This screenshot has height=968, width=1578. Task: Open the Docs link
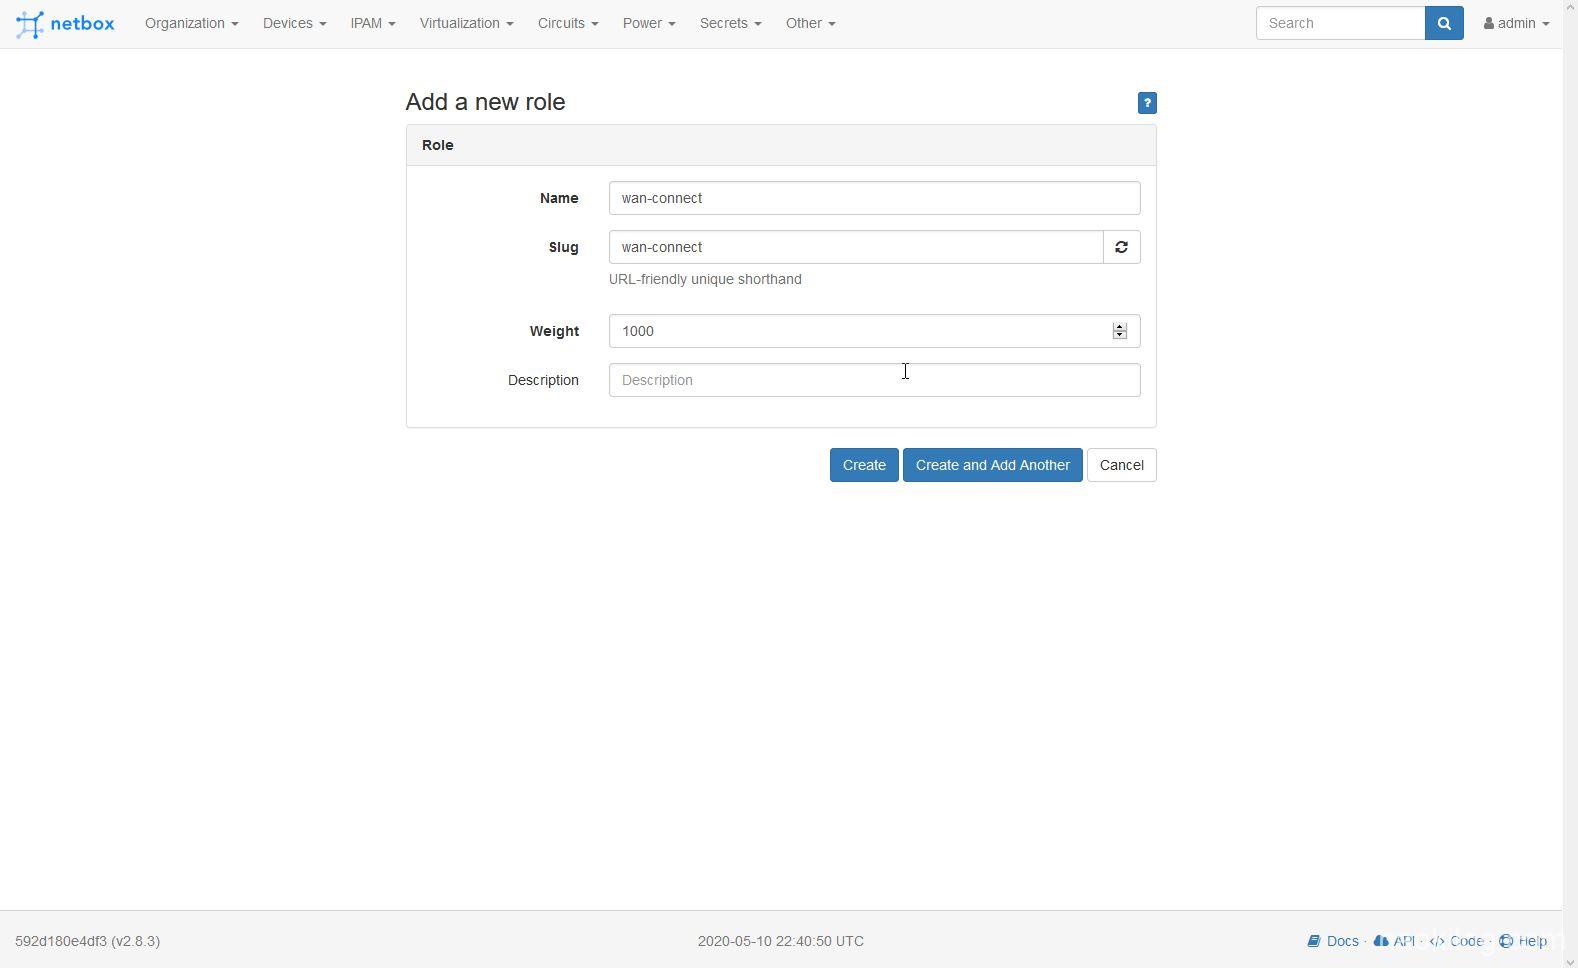pos(1333,941)
